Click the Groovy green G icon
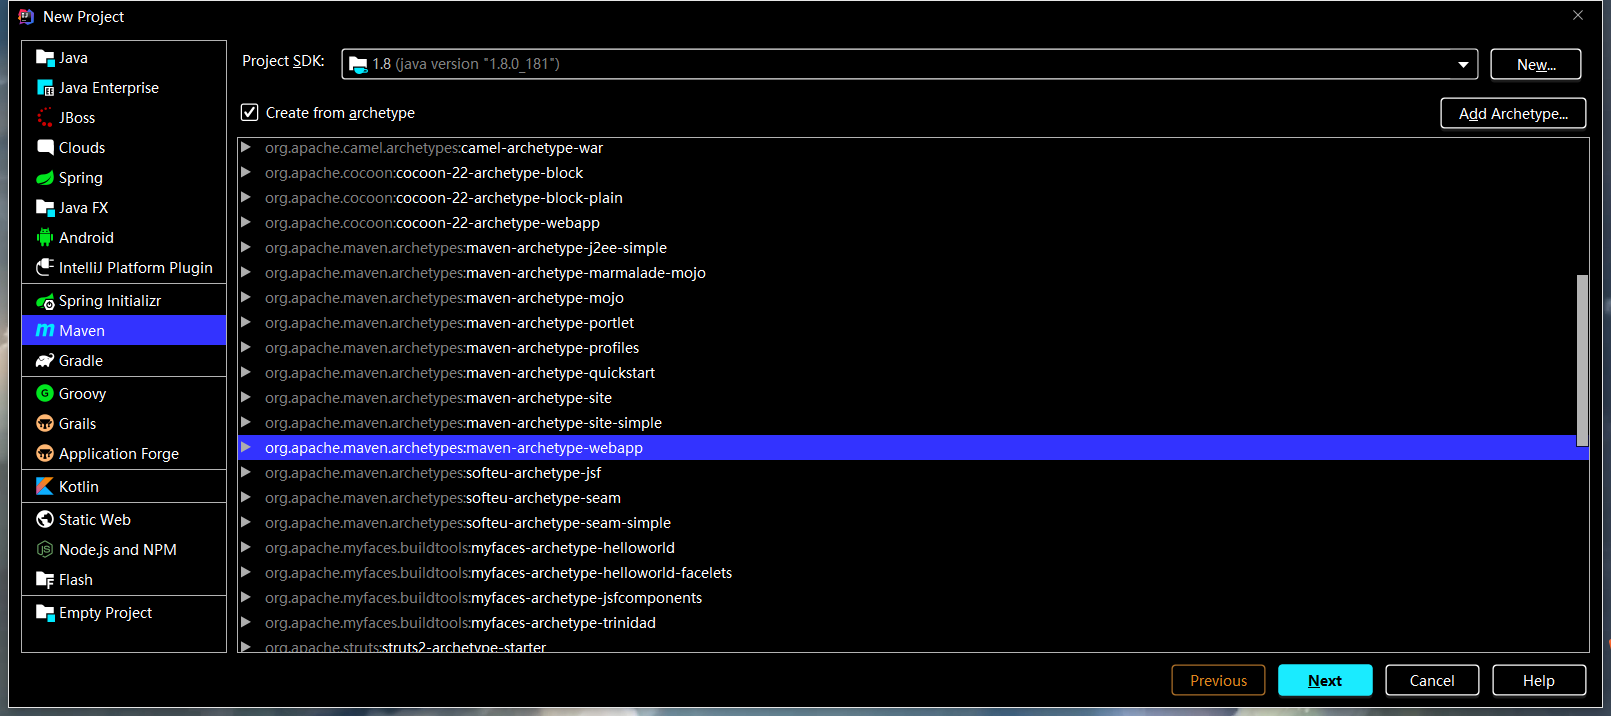 click(45, 394)
